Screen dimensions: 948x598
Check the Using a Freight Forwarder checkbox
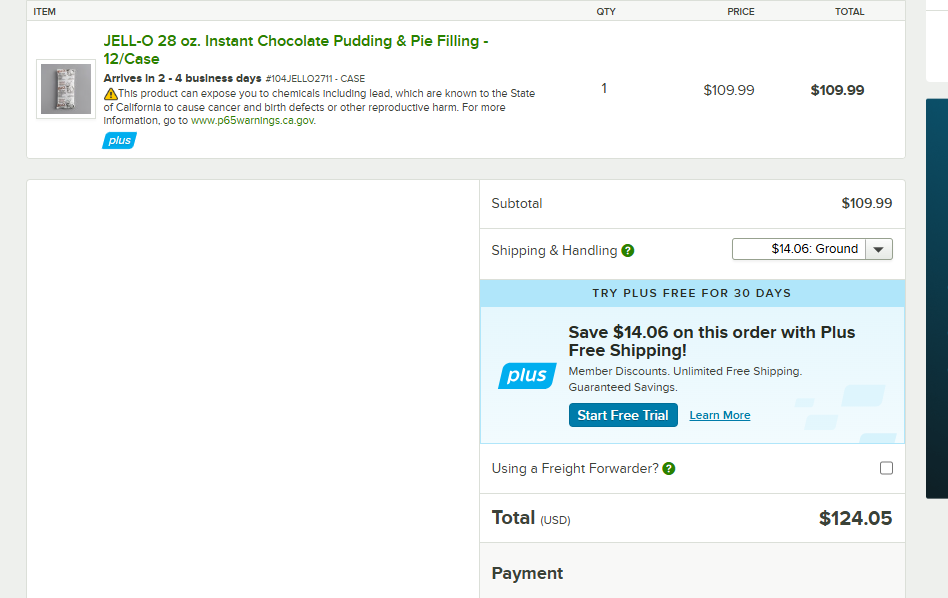886,468
